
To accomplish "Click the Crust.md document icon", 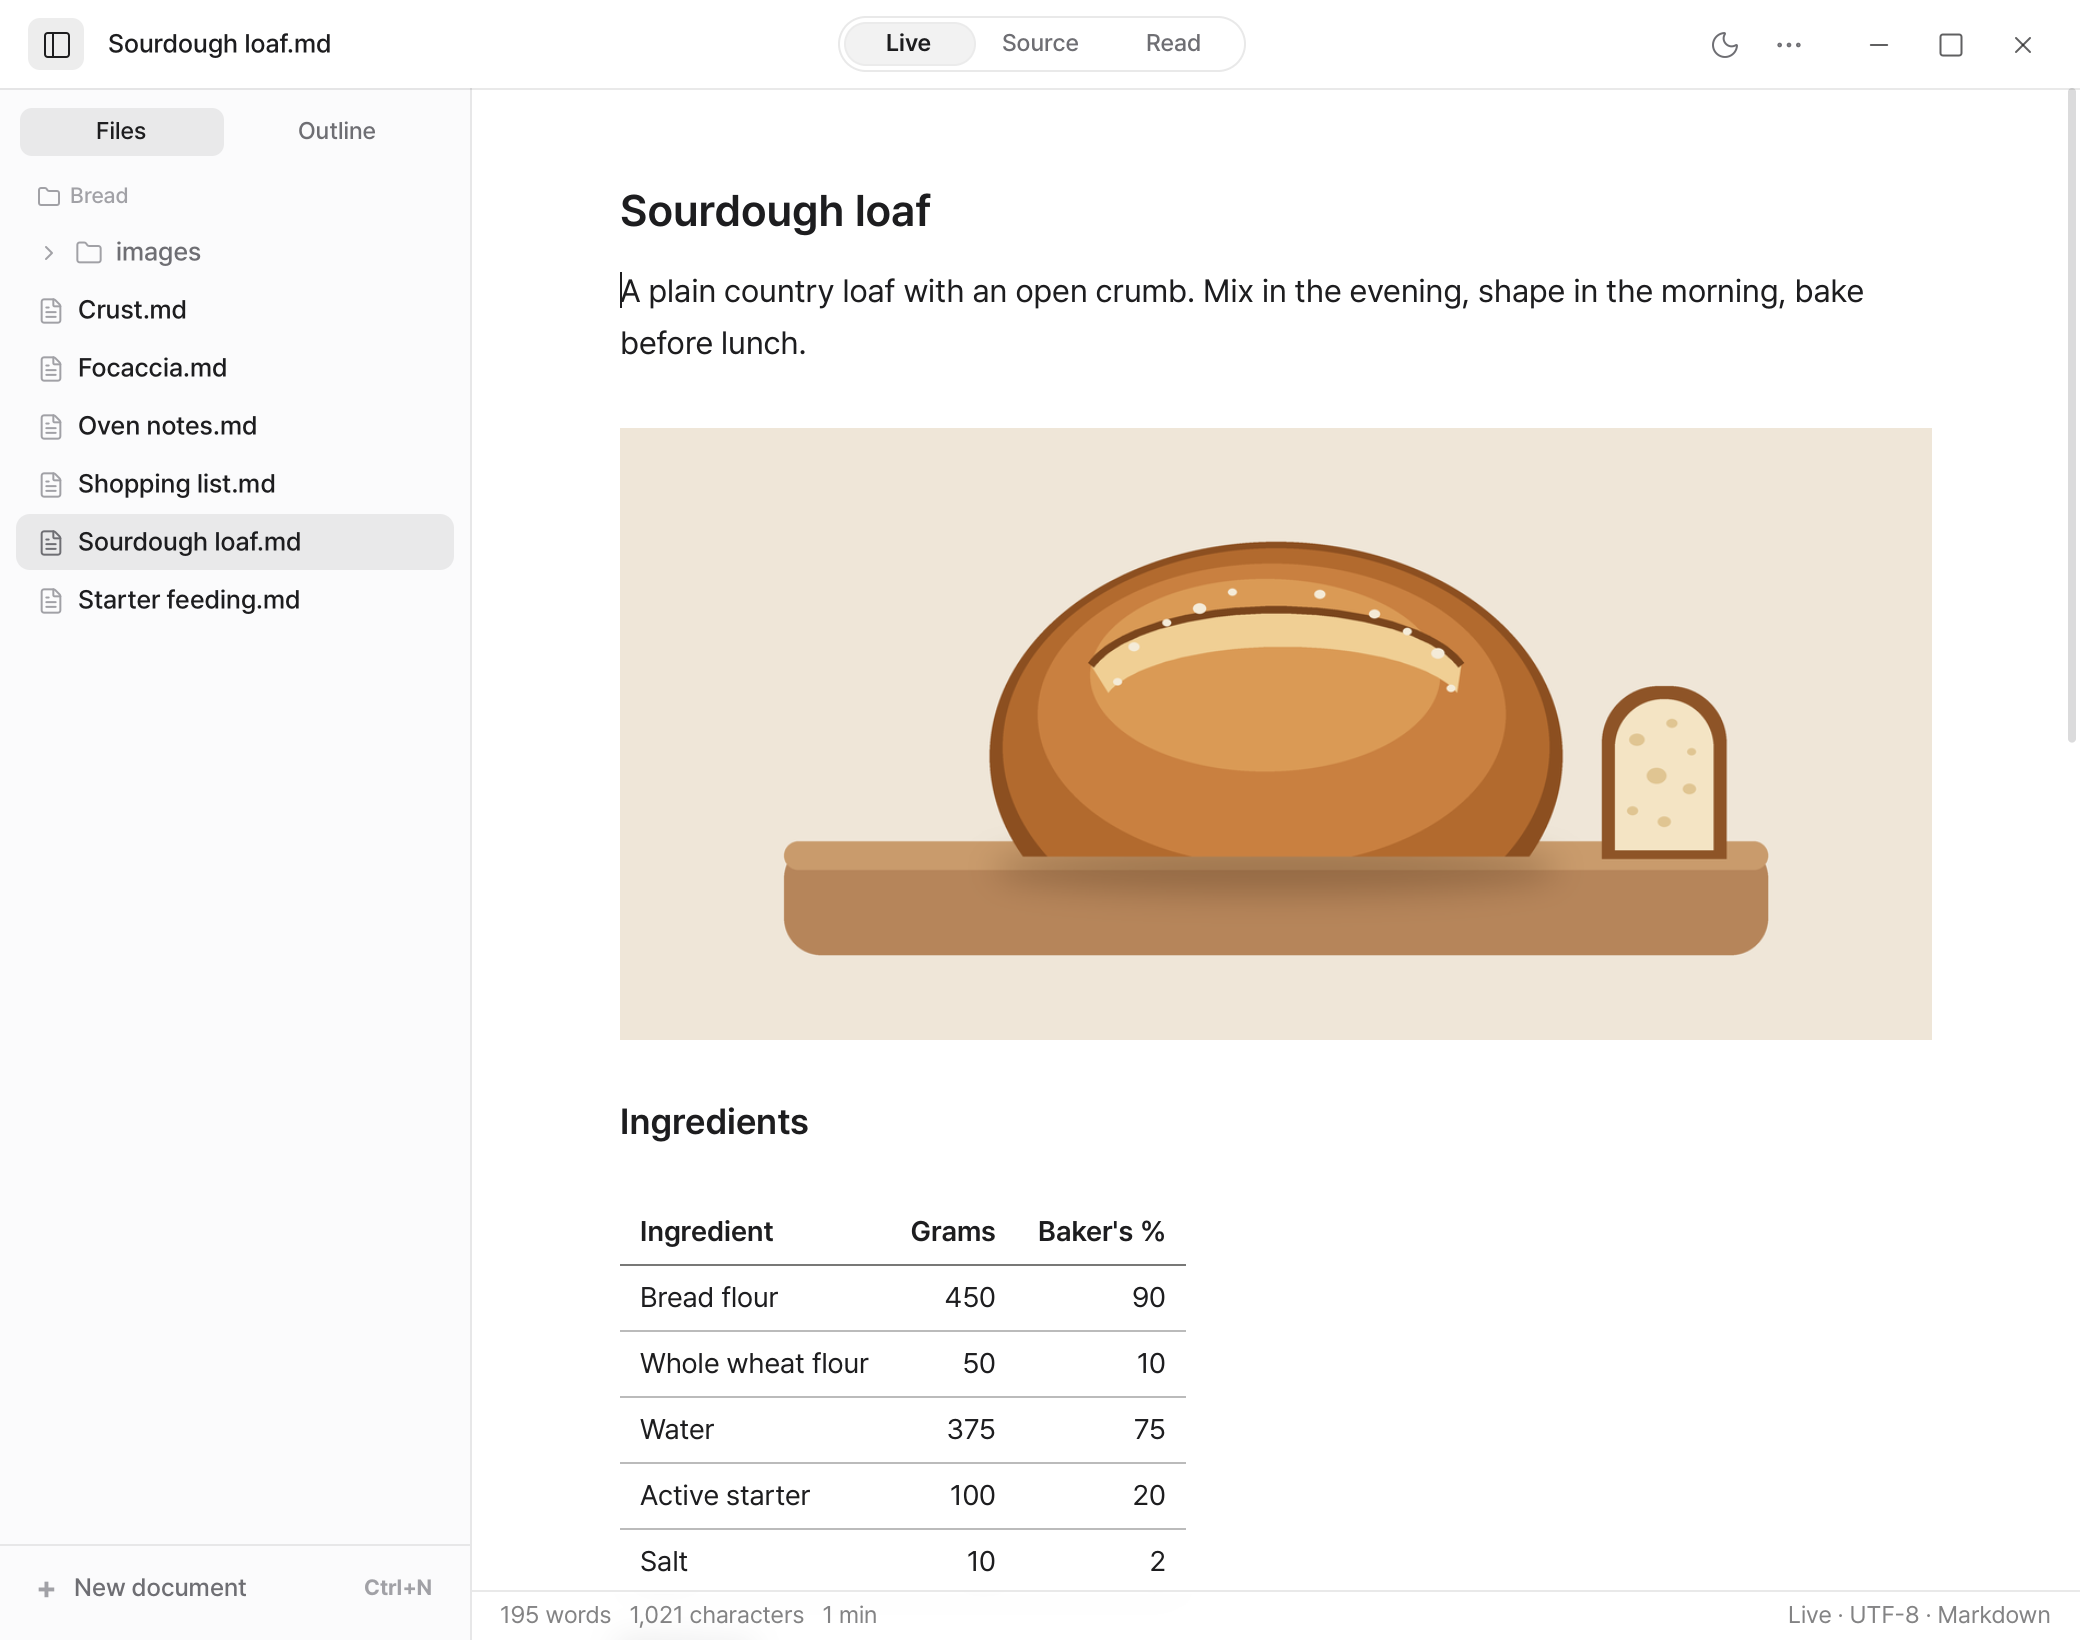I will click(51, 311).
